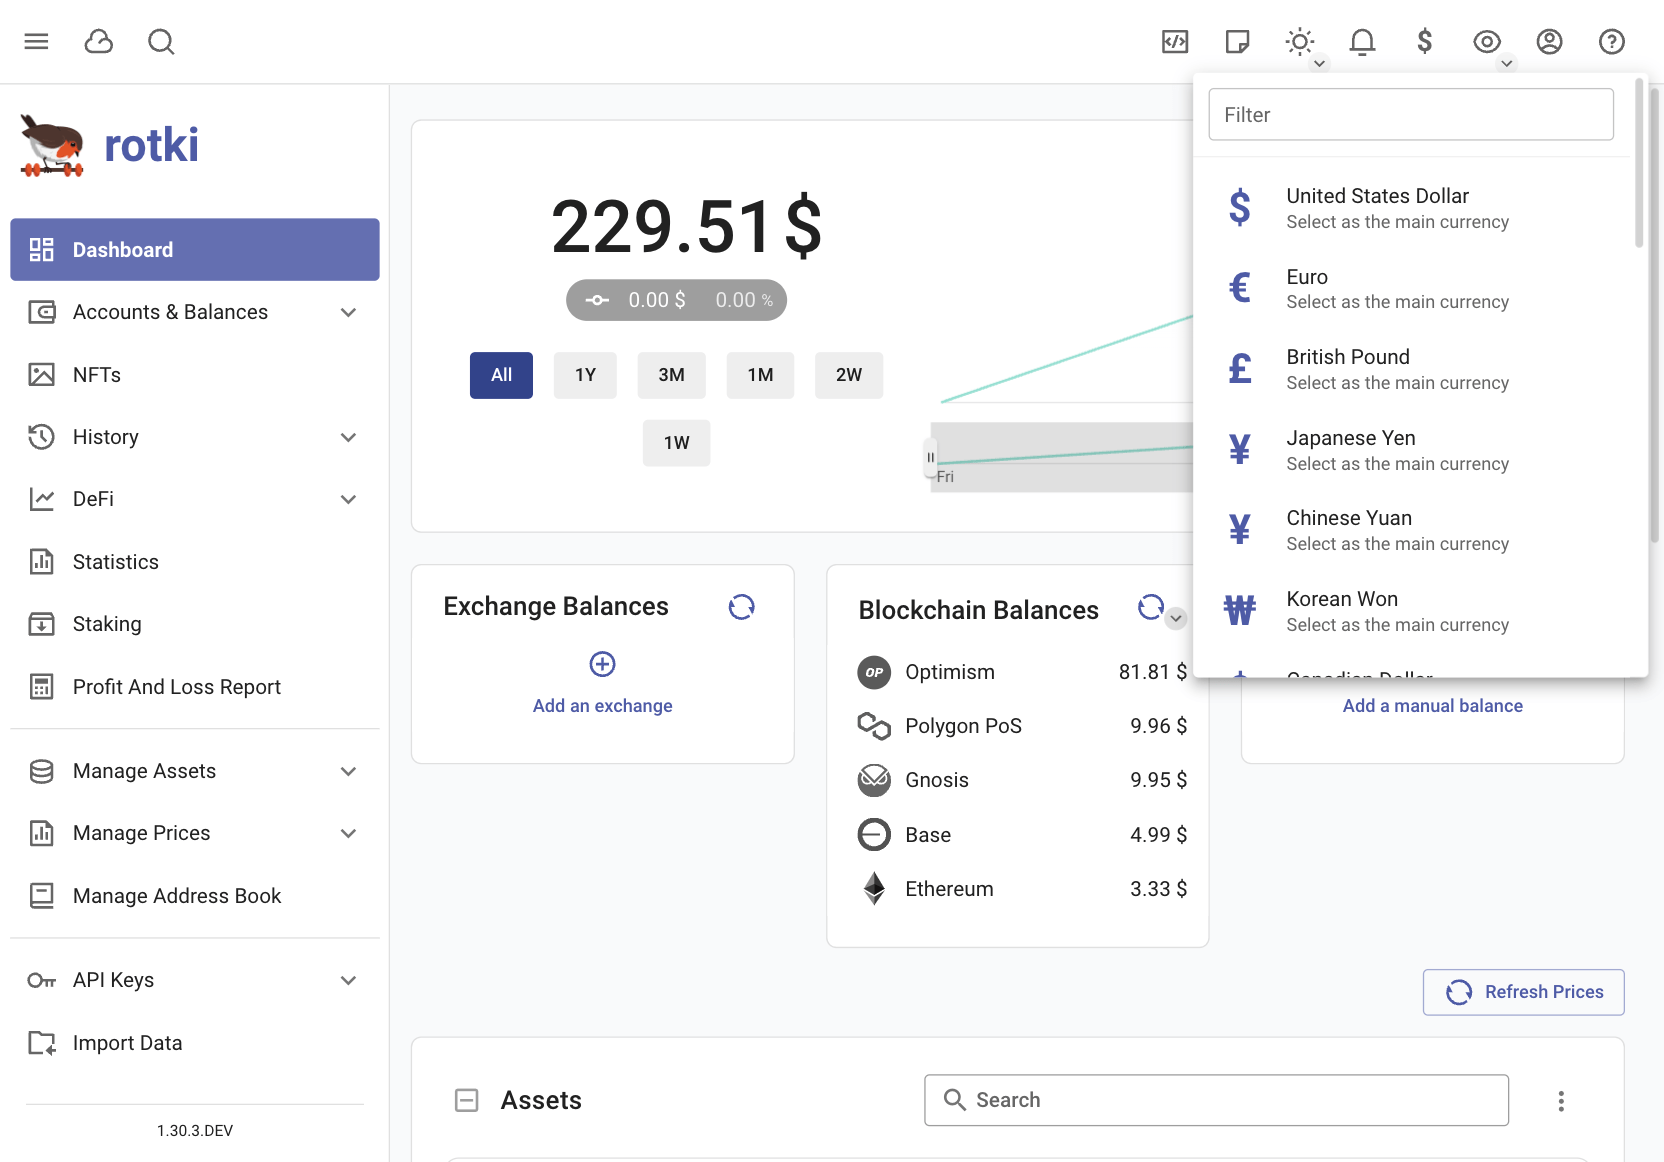Image resolution: width=1664 pixels, height=1162 pixels.
Task: Click the Import Data folder icon
Action: pyautogui.click(x=42, y=1043)
